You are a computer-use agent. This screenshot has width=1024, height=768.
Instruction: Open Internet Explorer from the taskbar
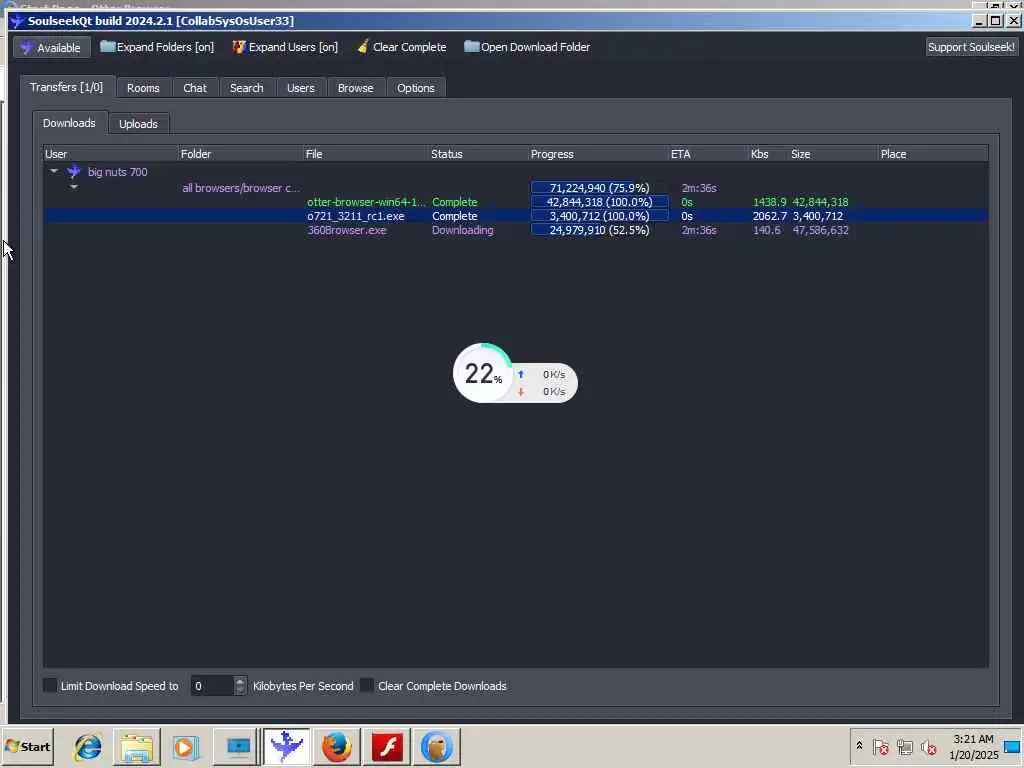(x=88, y=746)
